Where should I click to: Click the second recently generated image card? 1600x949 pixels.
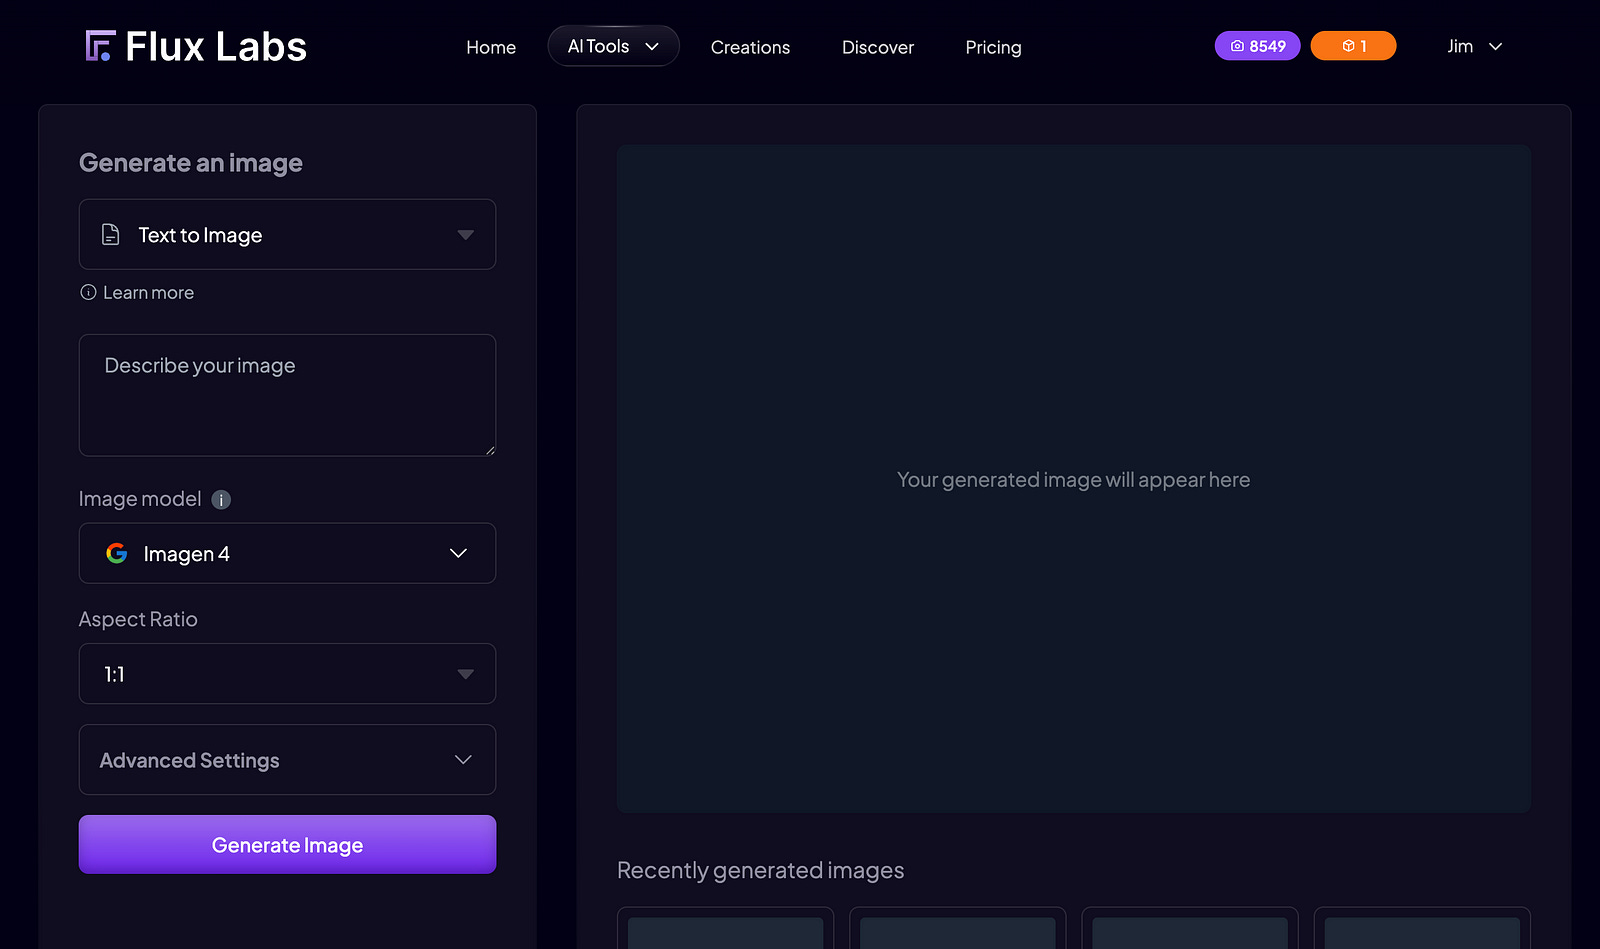tap(957, 928)
